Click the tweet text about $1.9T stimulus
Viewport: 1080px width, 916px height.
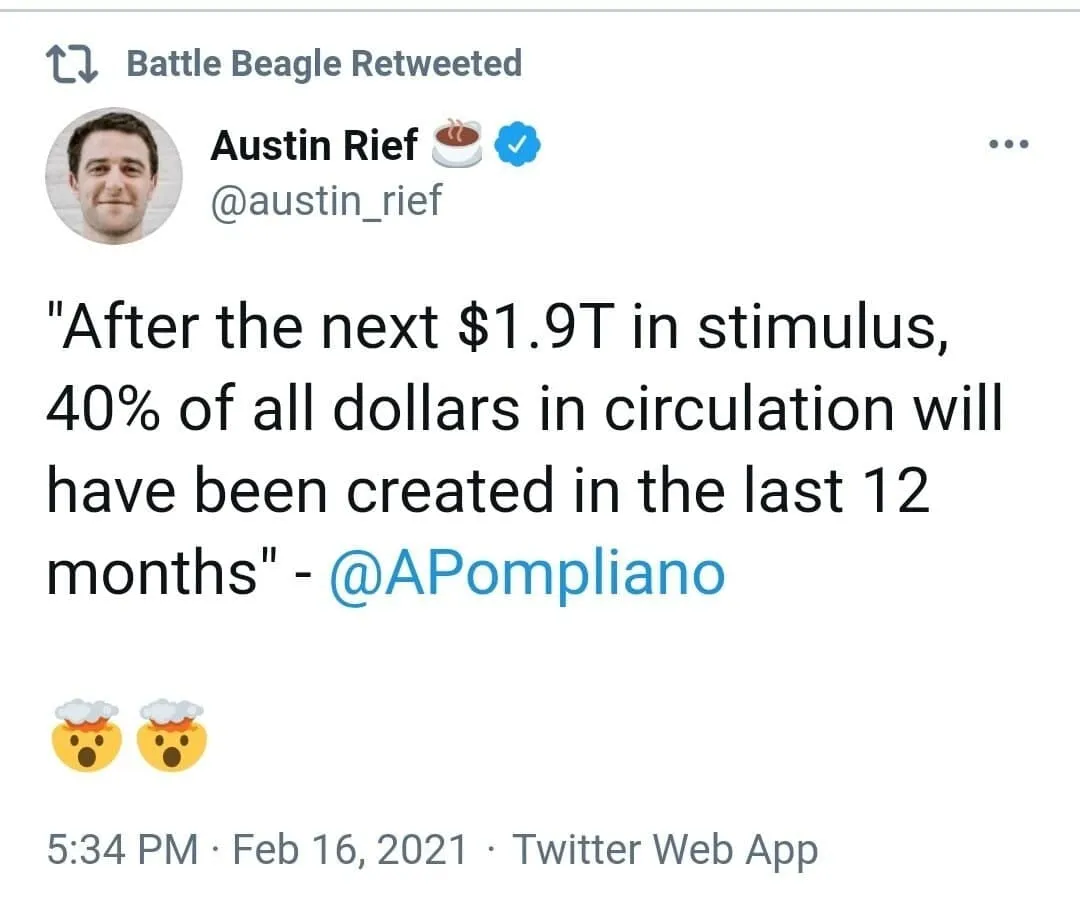[x=524, y=450]
